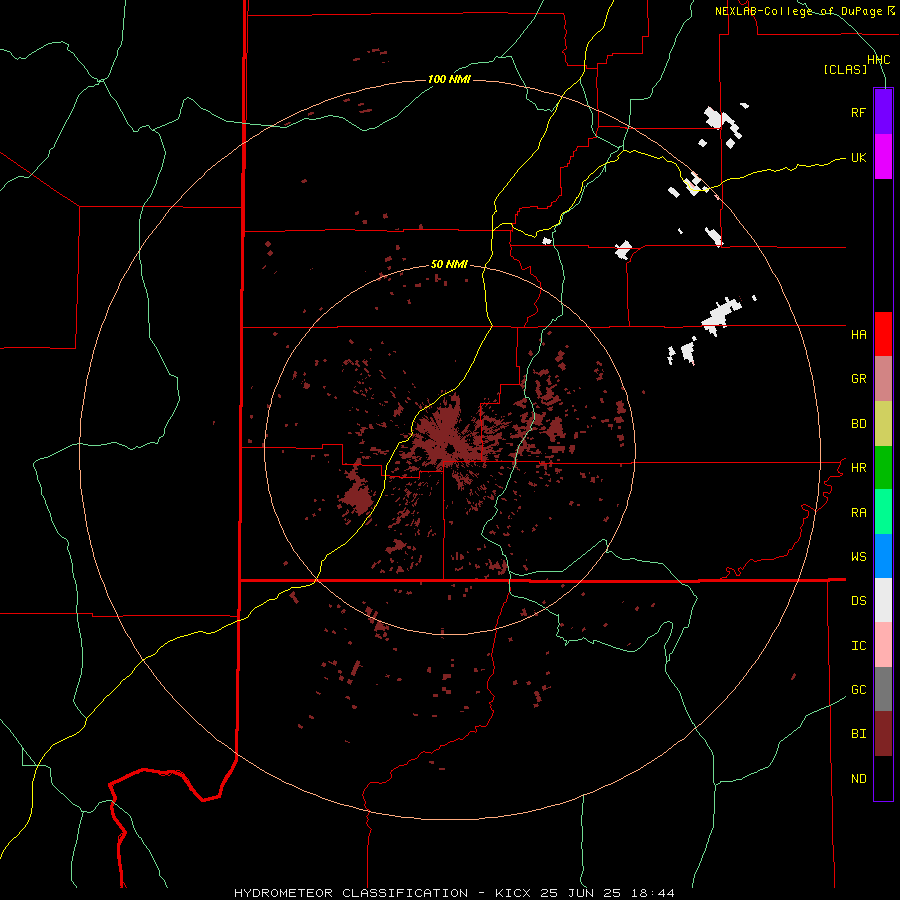Click the "HR" legend label
The width and height of the screenshot is (900, 900).
(858, 468)
